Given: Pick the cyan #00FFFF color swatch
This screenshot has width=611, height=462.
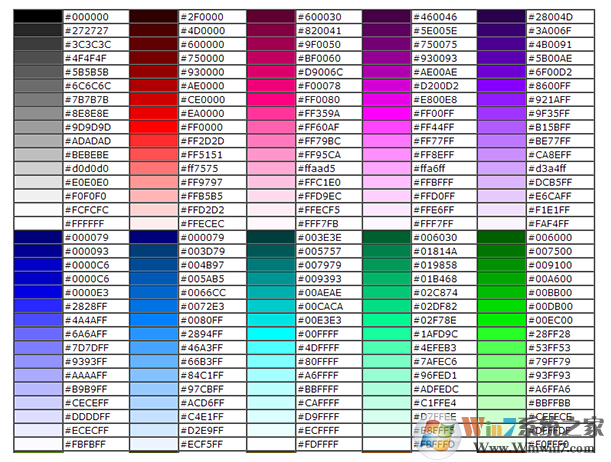Looking at the screenshot, I should pyautogui.click(x=269, y=333).
